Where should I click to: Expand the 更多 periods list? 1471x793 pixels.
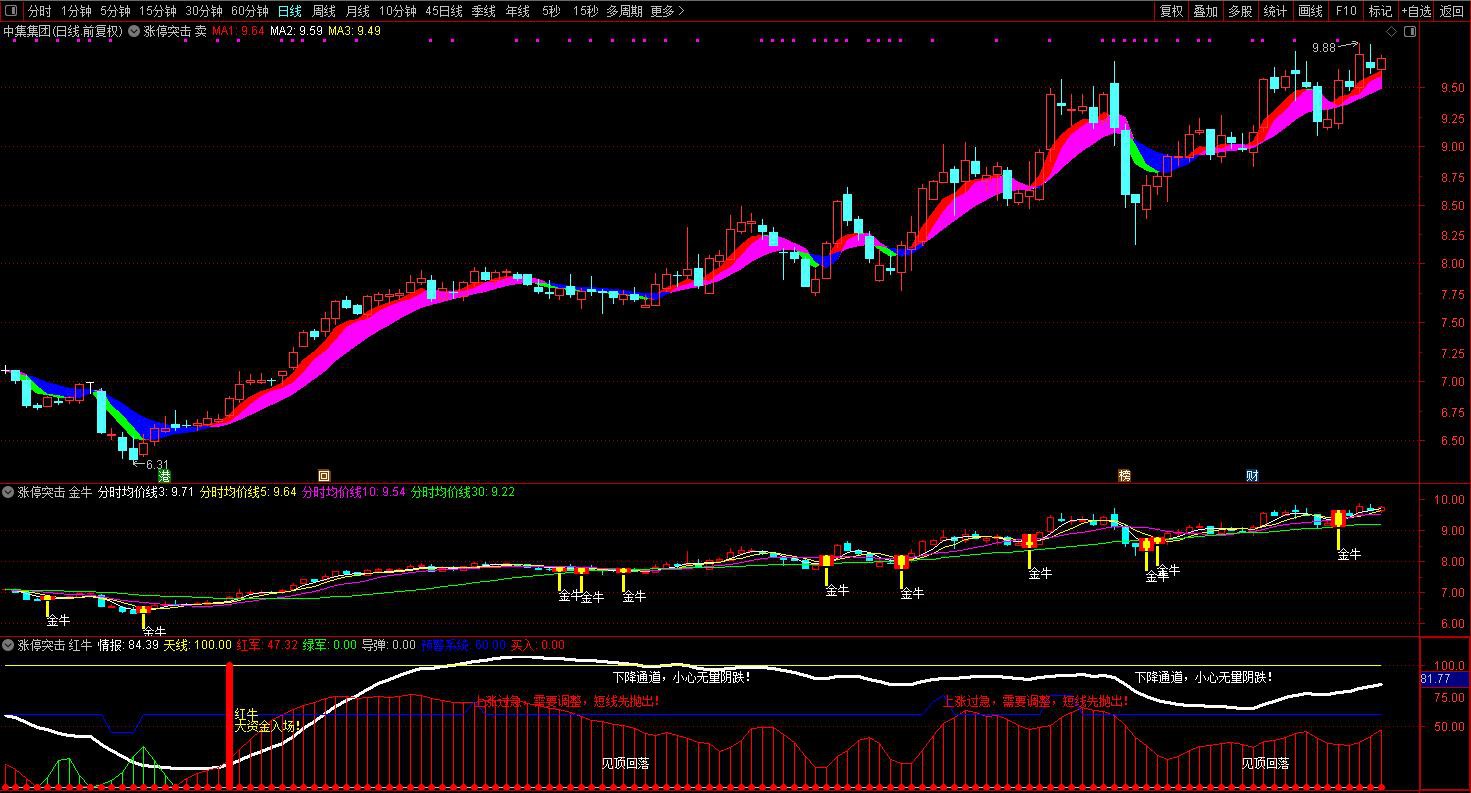pos(667,11)
